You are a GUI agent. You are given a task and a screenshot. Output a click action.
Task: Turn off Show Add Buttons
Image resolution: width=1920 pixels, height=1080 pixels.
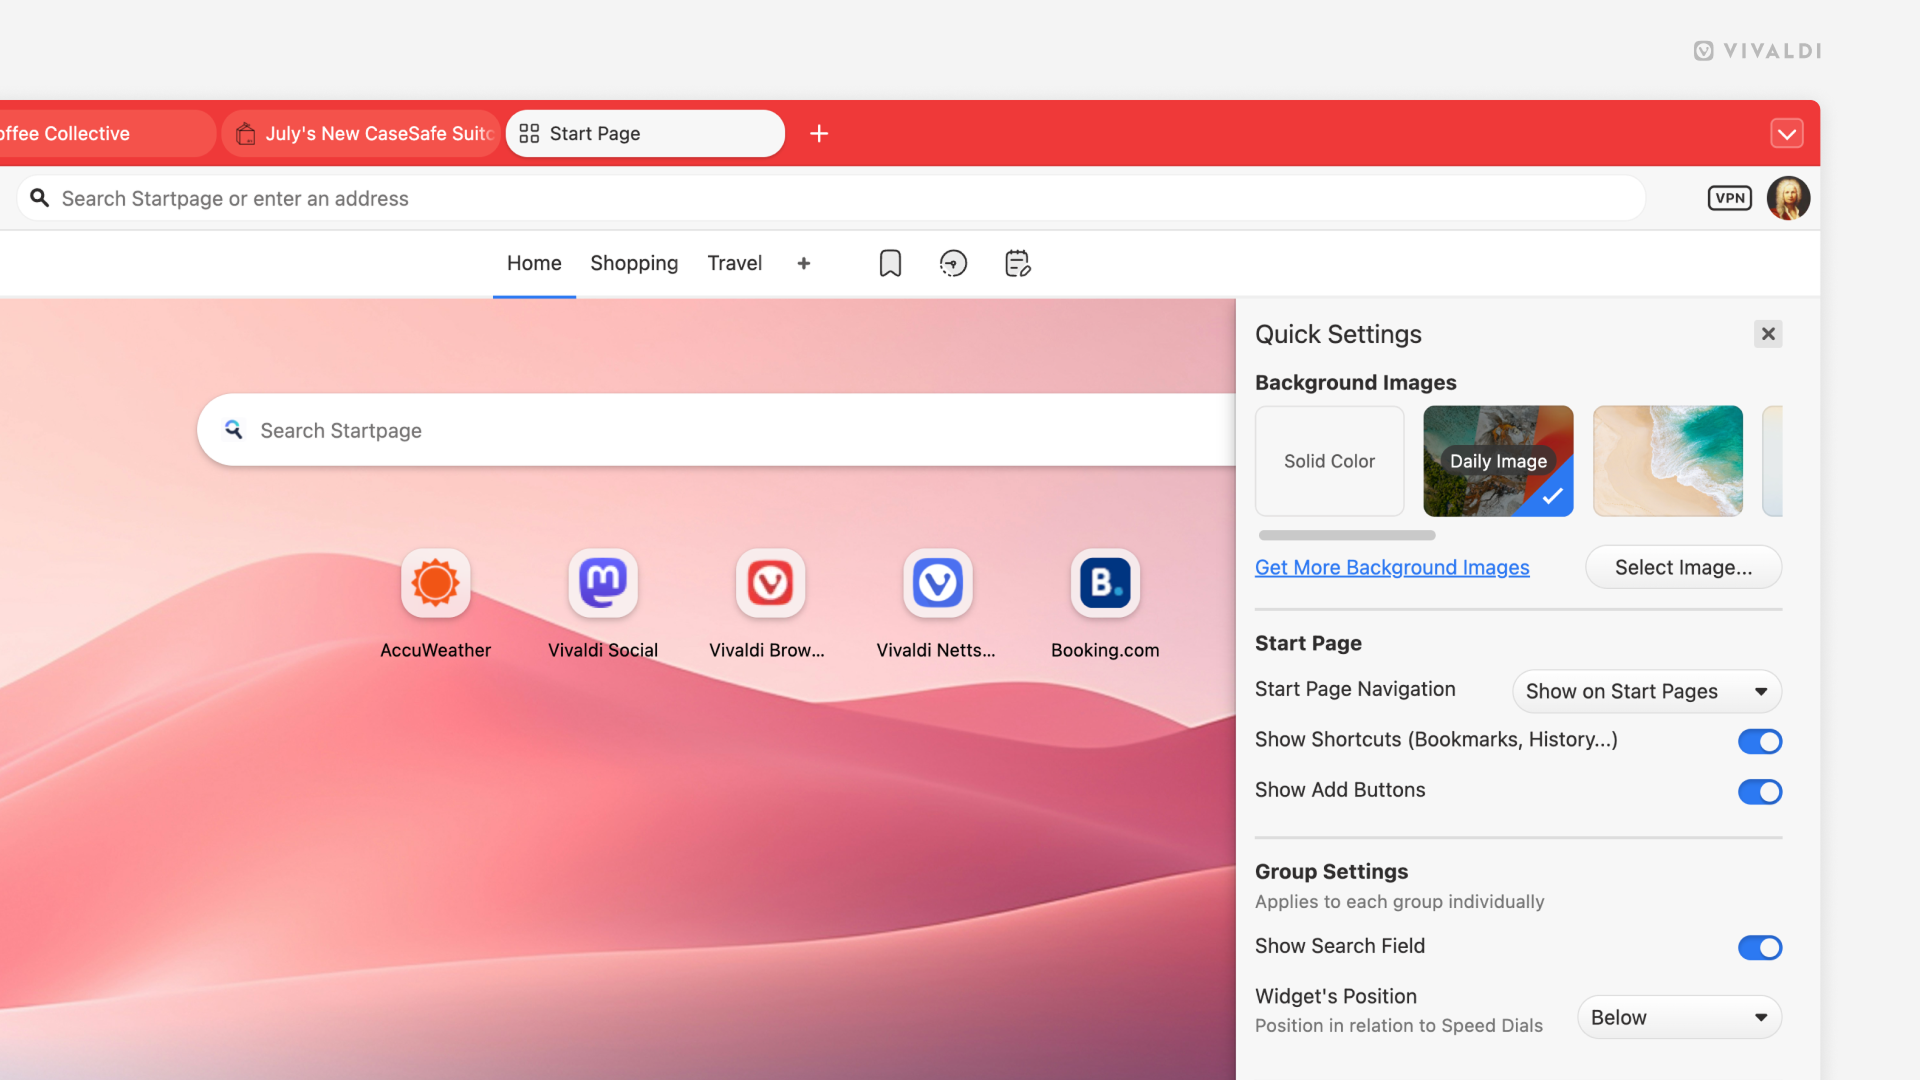click(1759, 791)
